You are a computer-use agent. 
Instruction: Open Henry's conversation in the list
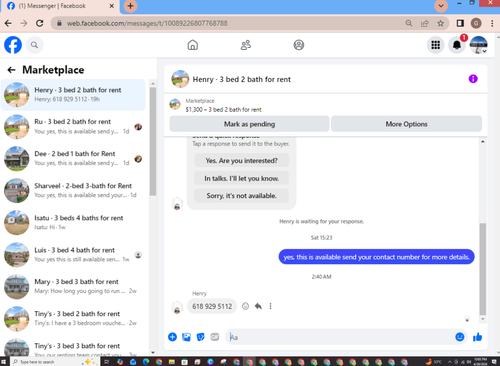point(73,95)
